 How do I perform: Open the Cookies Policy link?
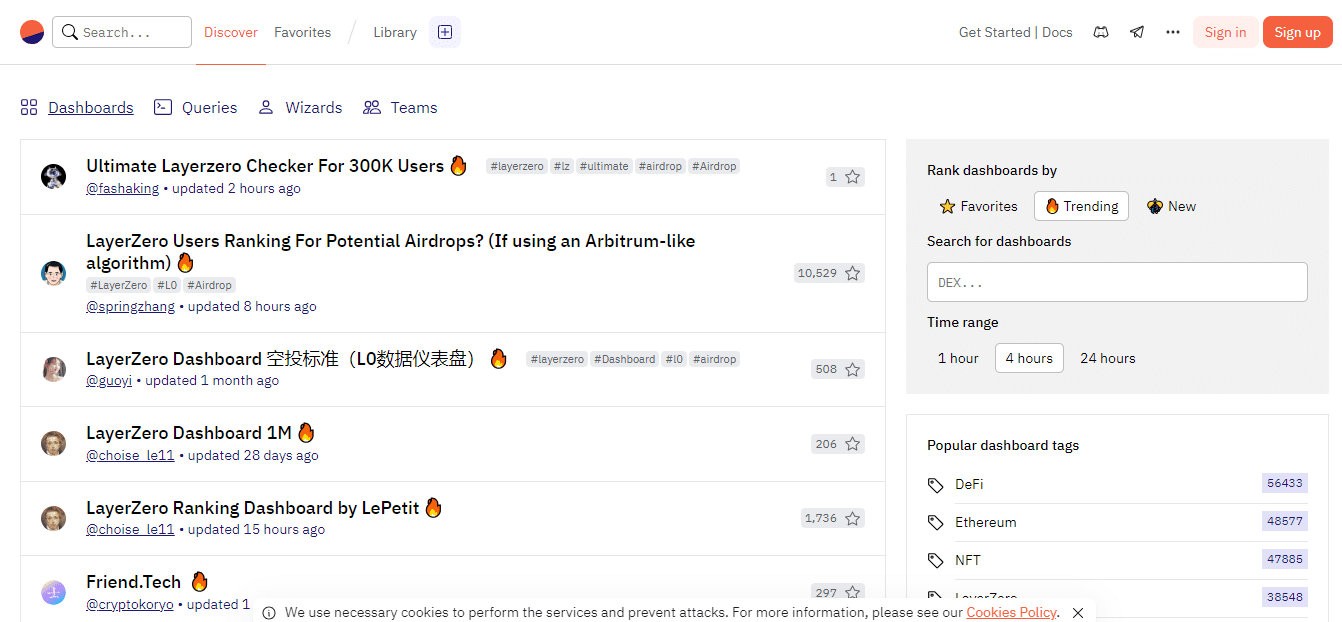pos(1011,612)
